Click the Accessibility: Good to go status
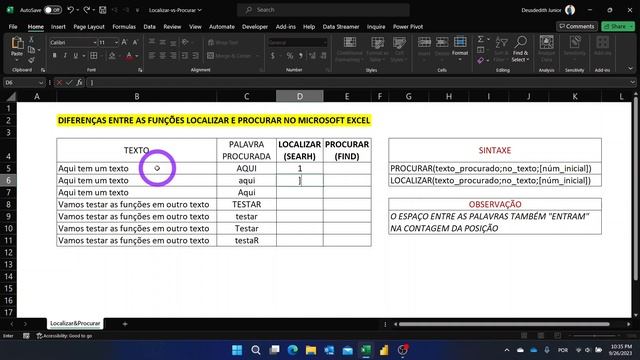Screen dimensions: 640x360 tap(64, 336)
